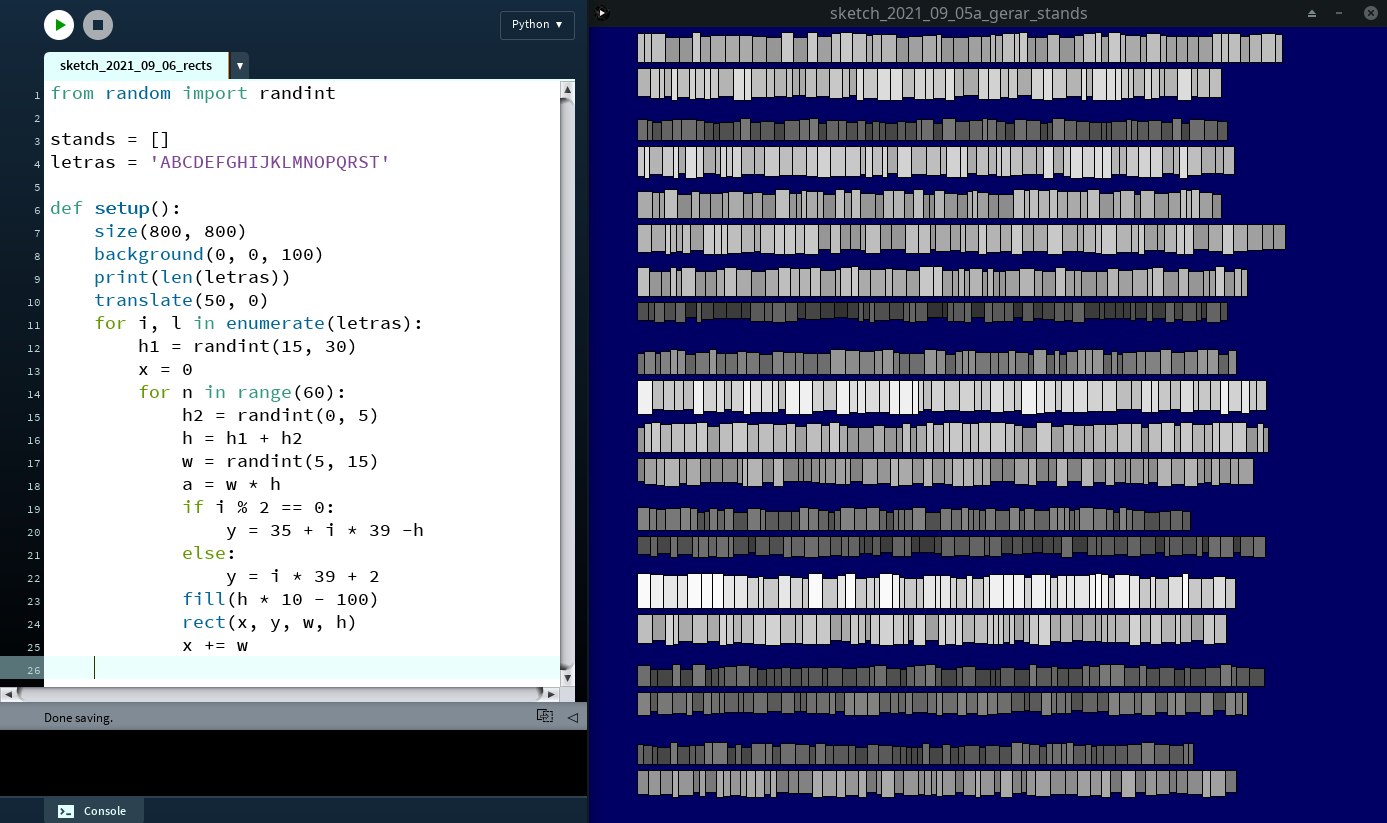Click the shade (eject) button on sketch window
The image size is (1387, 823).
(1312, 13)
